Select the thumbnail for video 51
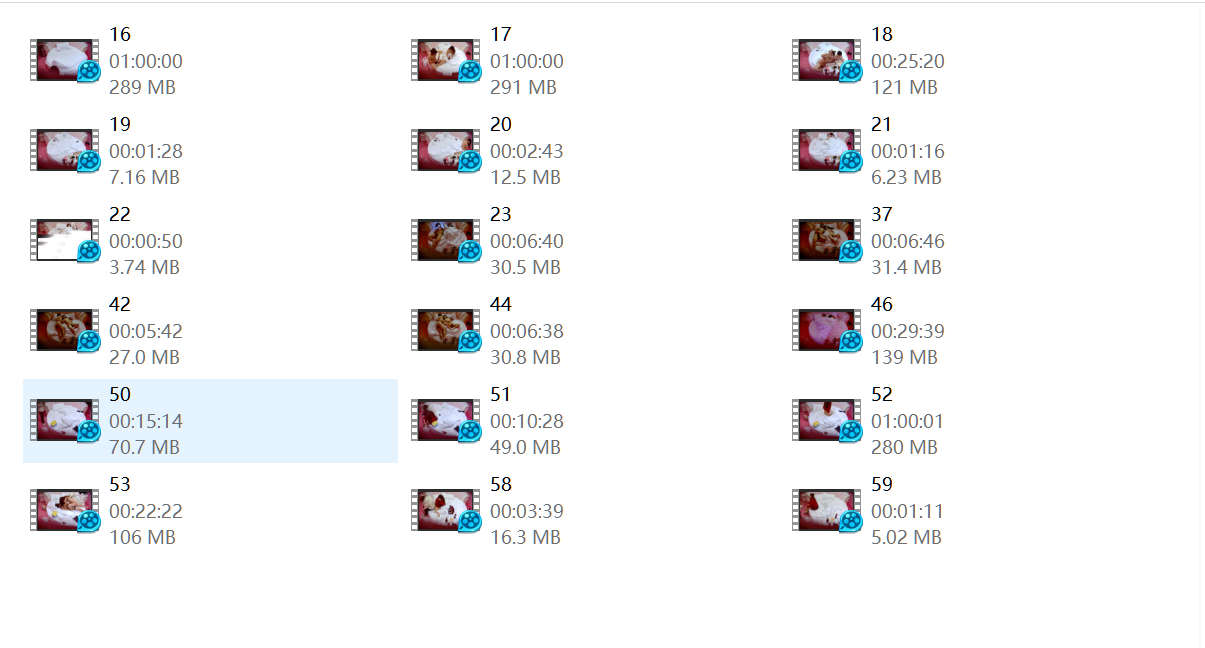 click(x=447, y=421)
